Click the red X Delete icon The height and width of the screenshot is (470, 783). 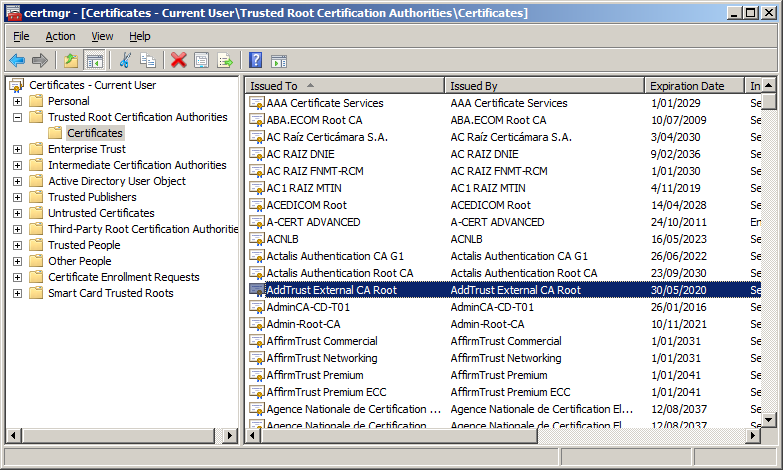[179, 60]
